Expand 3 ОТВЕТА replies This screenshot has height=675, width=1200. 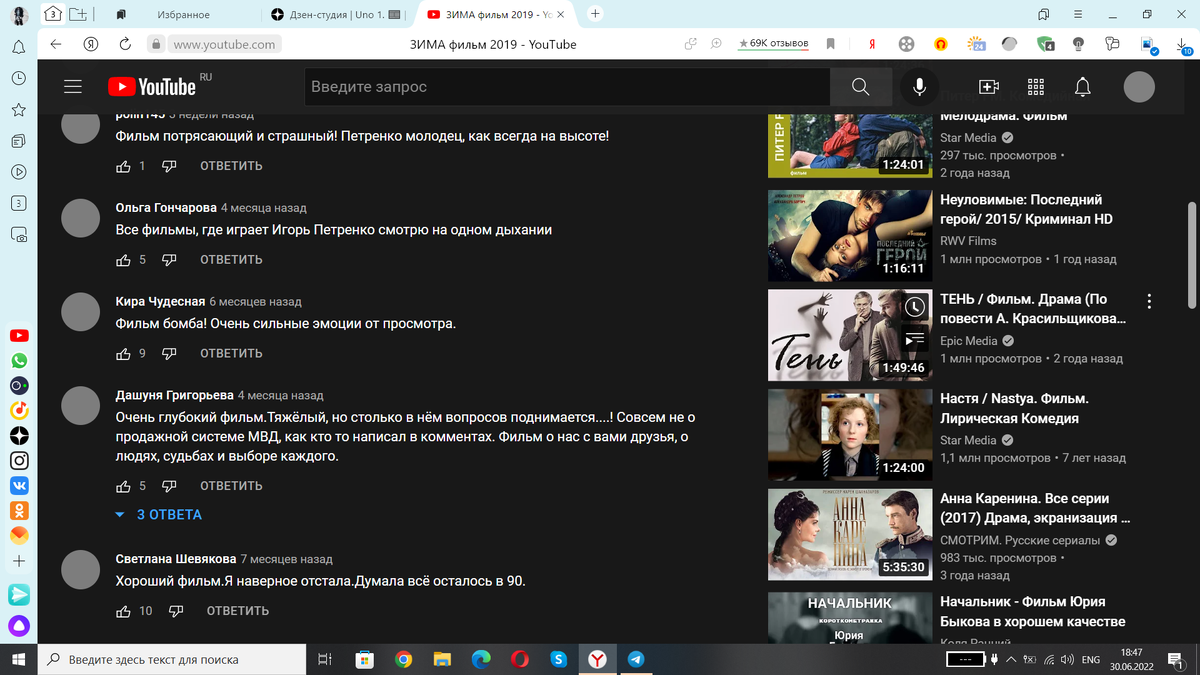point(159,515)
